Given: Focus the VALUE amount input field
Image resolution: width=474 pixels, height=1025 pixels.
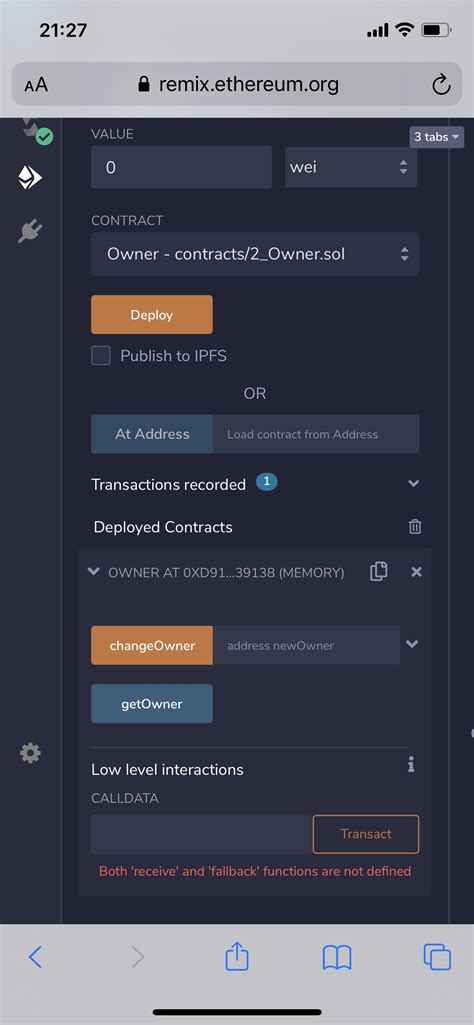Looking at the screenshot, I should 181,167.
